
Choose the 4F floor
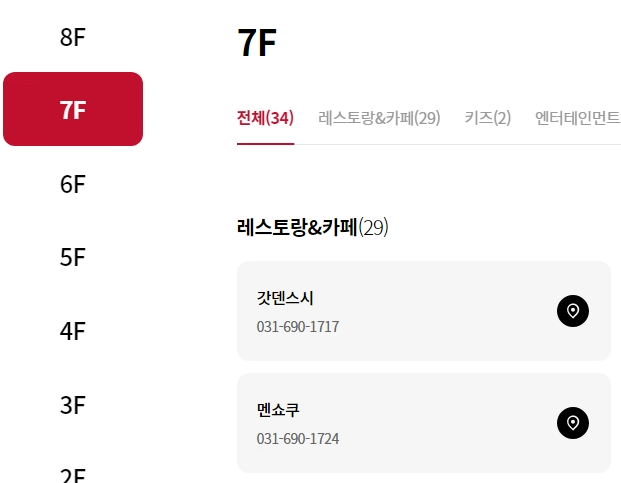coord(73,331)
